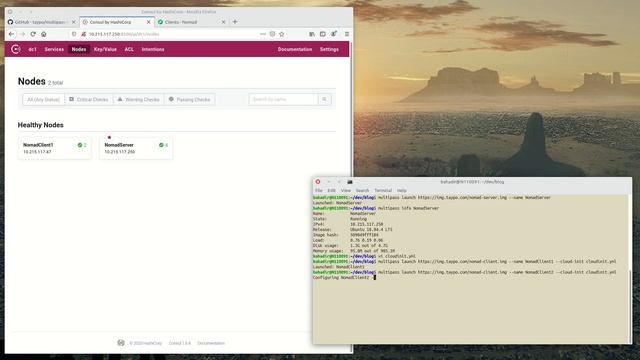Click the leader star badge above NomadServer
The image size is (640, 360).
coord(109,138)
